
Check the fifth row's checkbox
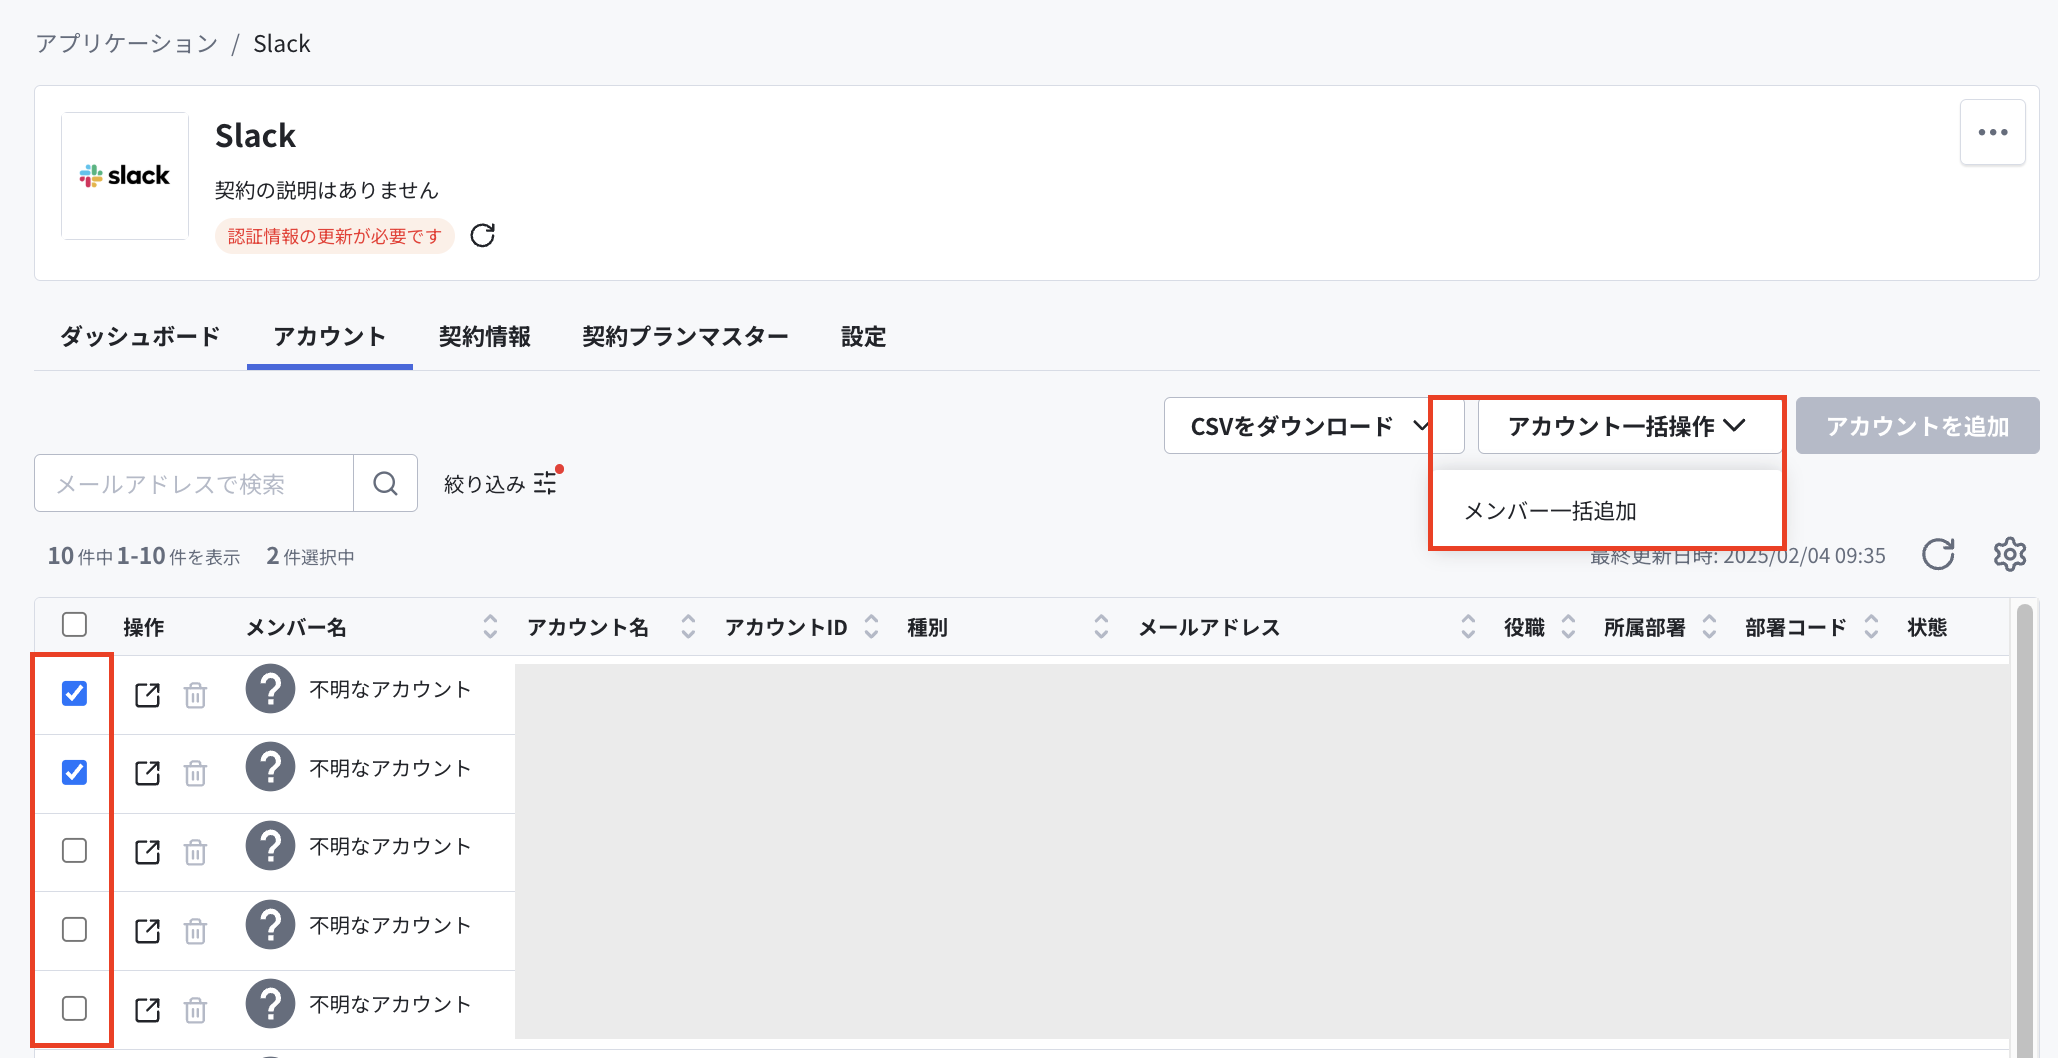point(74,1008)
